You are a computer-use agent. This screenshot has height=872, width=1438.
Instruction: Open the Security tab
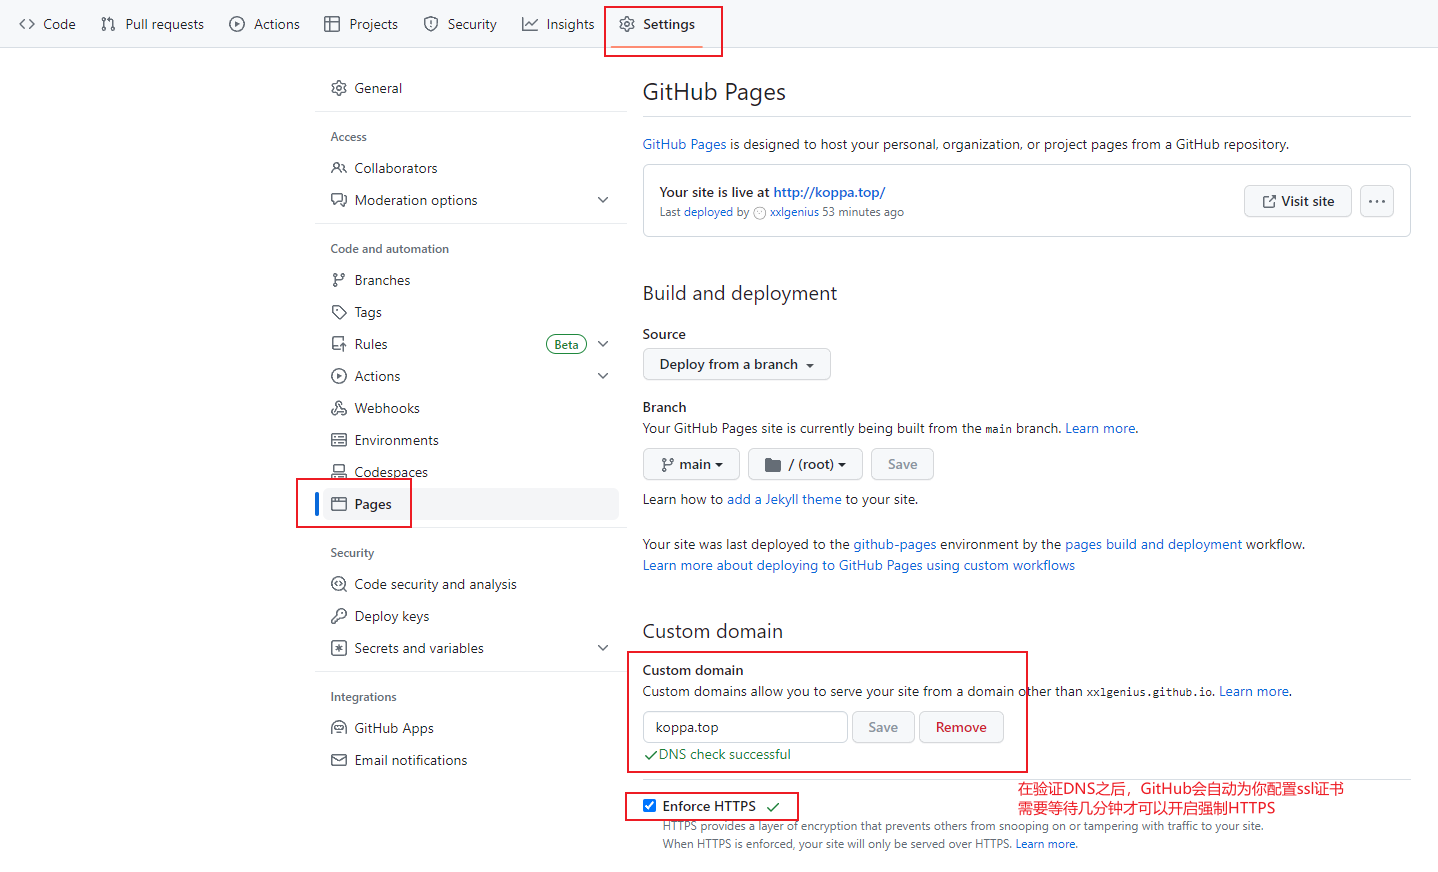[x=460, y=24]
